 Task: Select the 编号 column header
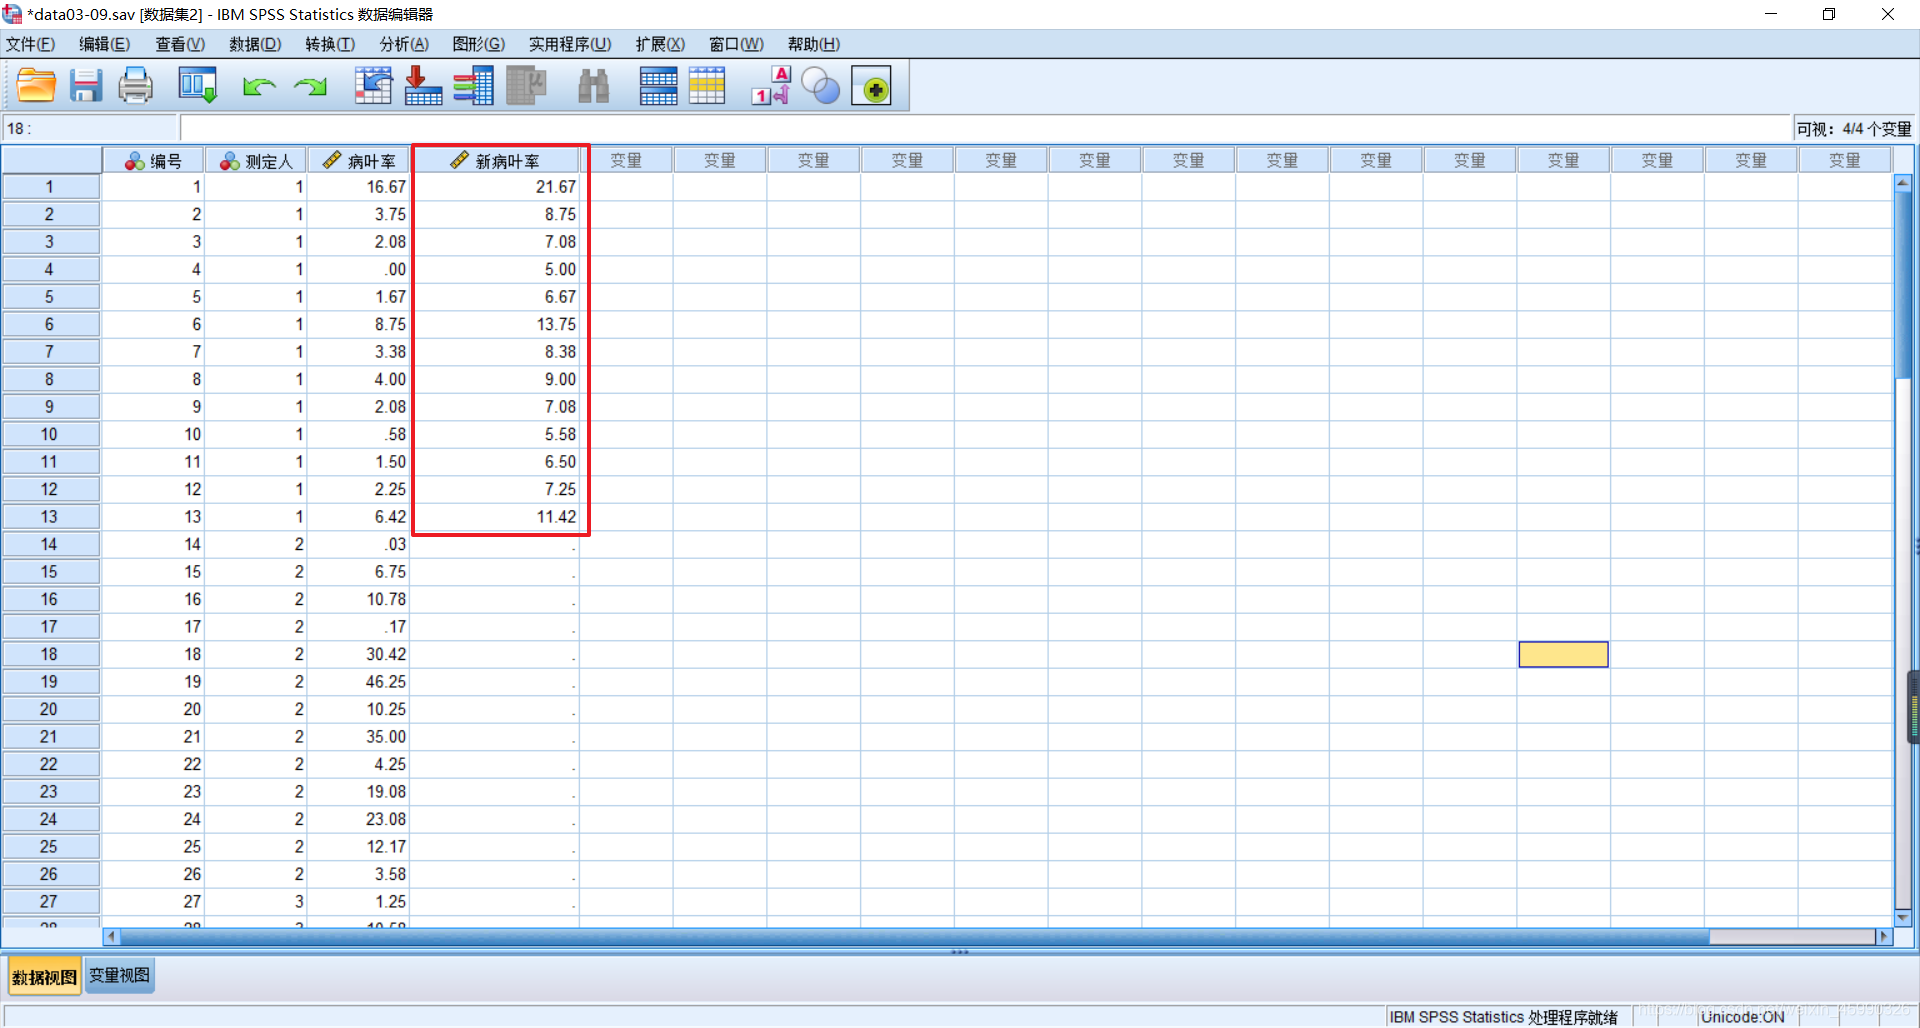point(154,161)
